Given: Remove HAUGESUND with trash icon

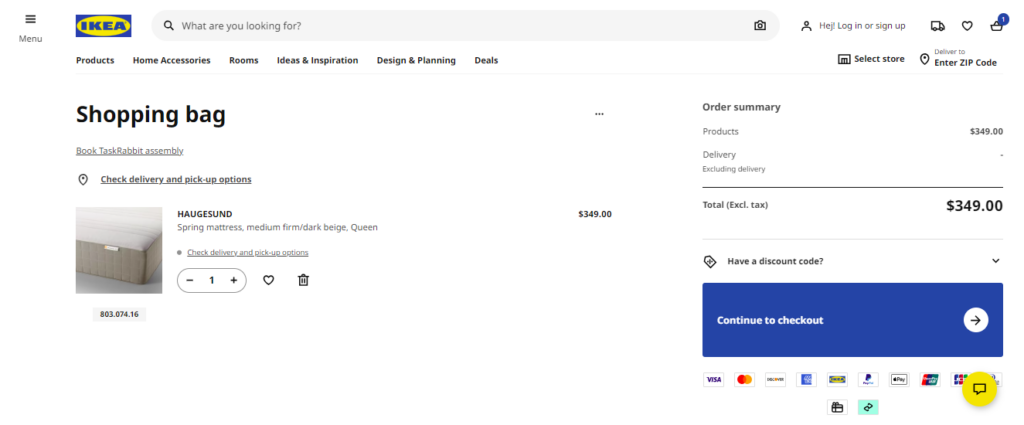Looking at the screenshot, I should (x=303, y=280).
